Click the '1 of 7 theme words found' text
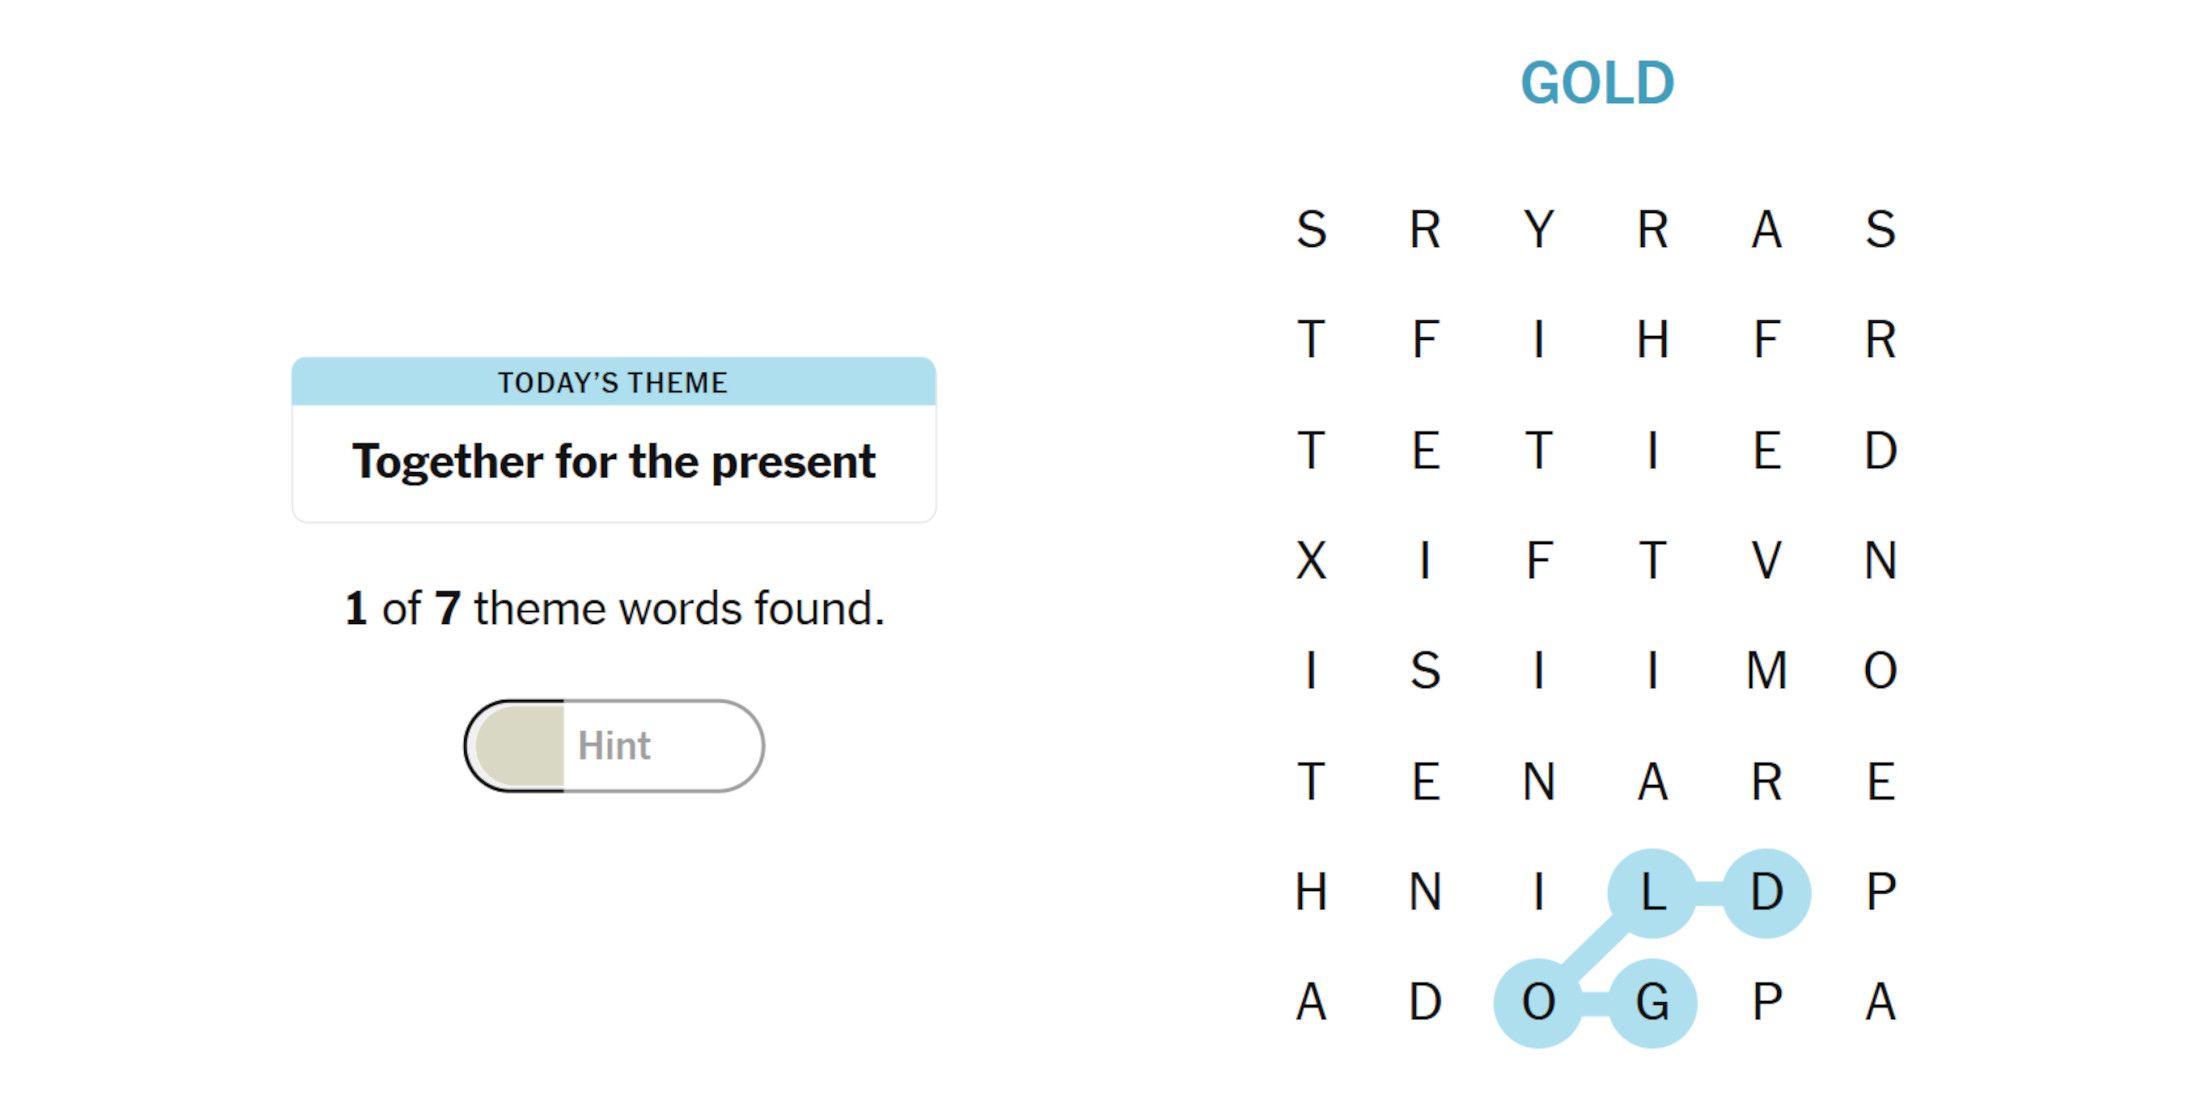2200x1100 pixels. 615,608
